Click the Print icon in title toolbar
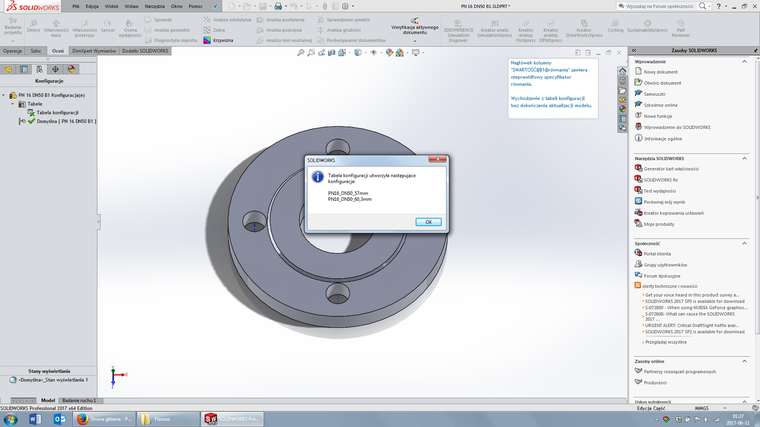The width and height of the screenshot is (760, 427). click(x=278, y=6)
